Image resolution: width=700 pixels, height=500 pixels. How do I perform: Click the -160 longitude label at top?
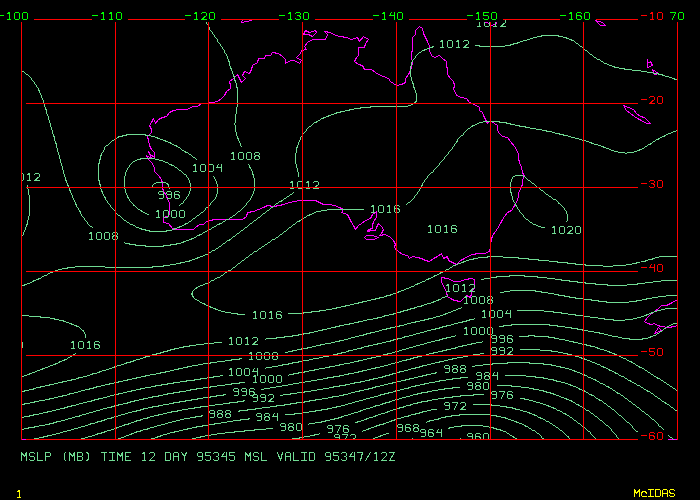click(578, 16)
